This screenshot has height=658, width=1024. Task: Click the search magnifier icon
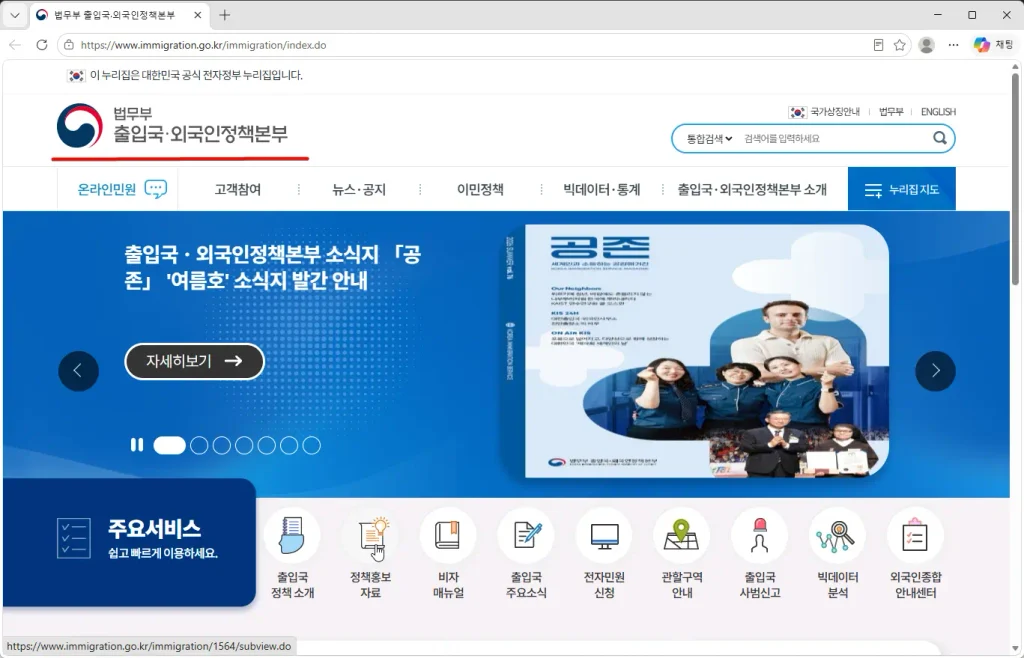(940, 138)
